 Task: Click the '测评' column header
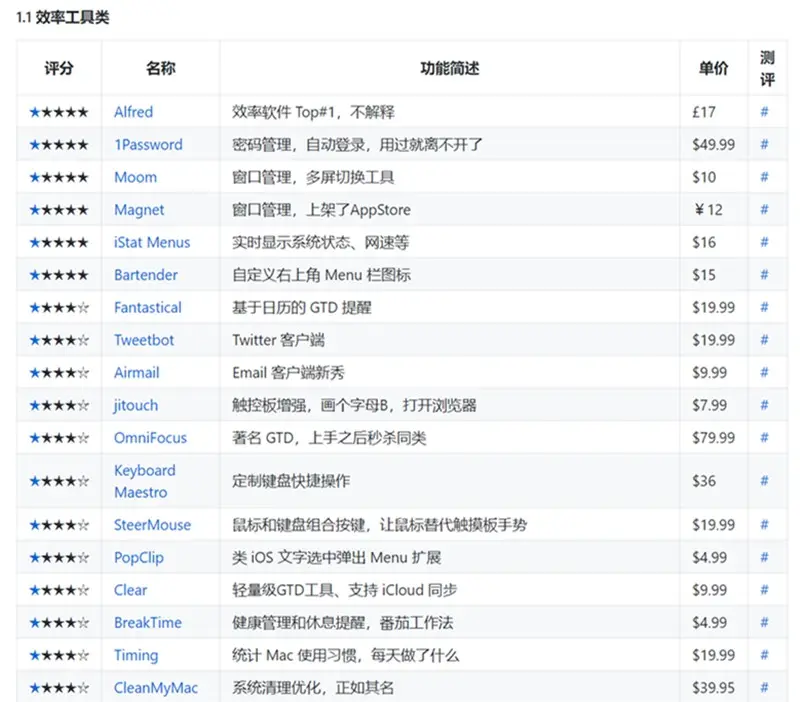pos(767,68)
